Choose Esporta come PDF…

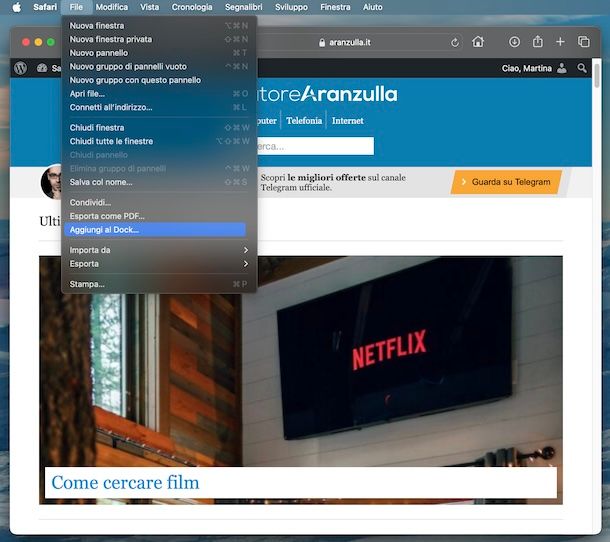tap(159, 216)
